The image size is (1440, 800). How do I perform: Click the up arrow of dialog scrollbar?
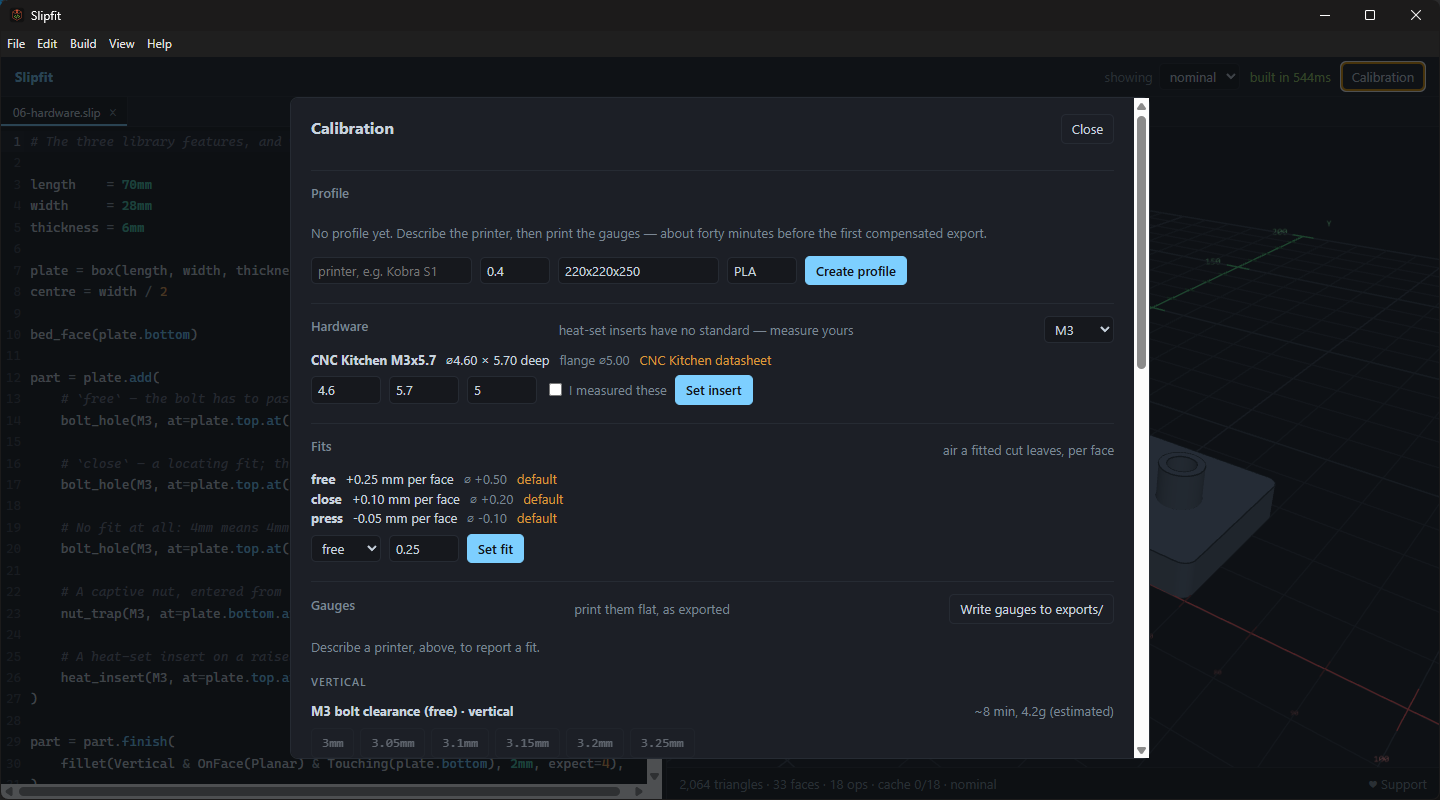coord(1141,106)
